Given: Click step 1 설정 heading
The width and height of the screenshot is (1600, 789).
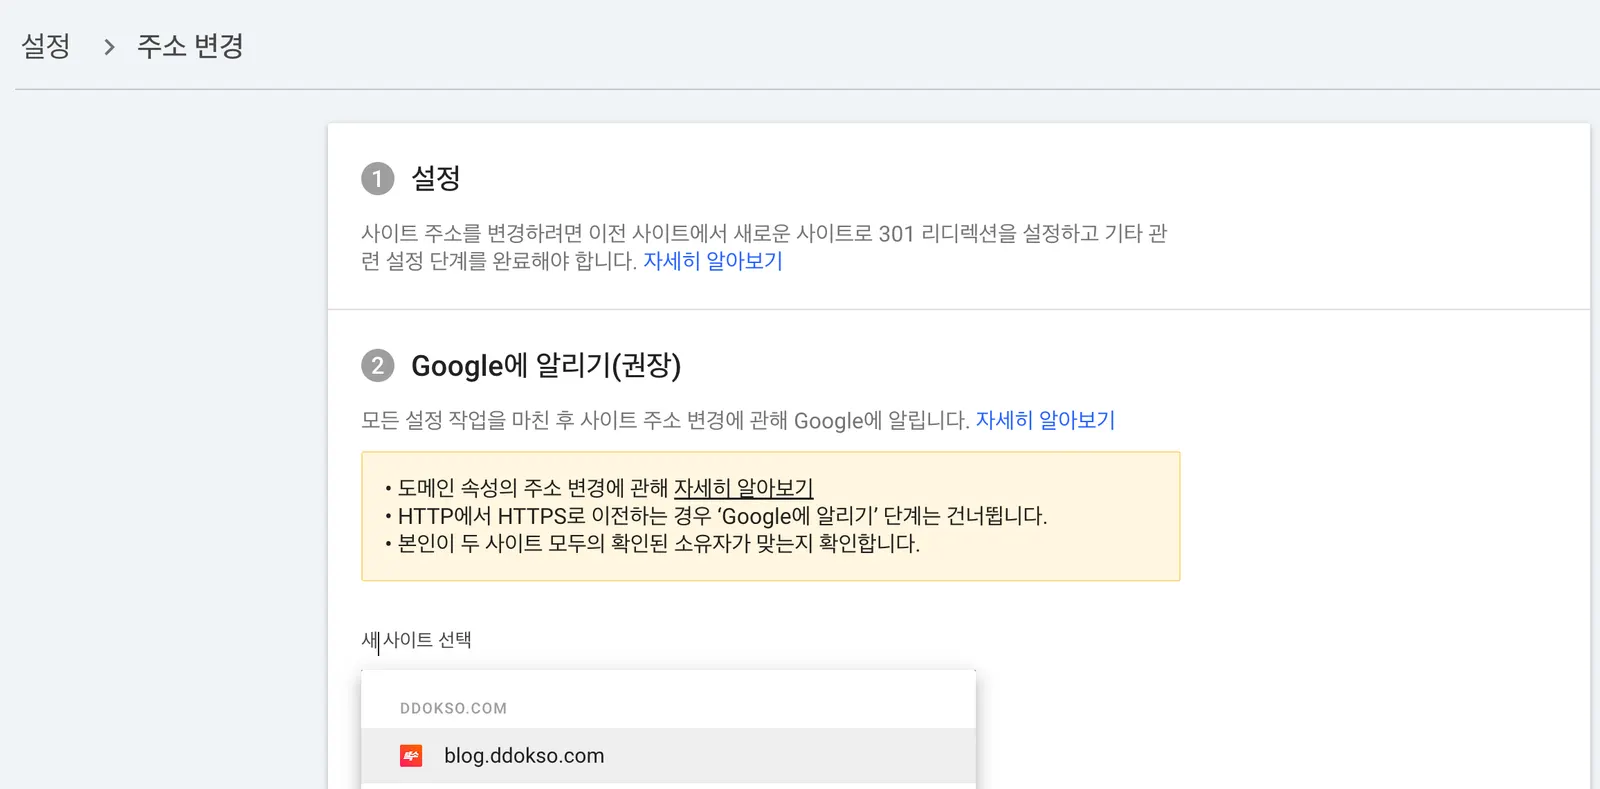Looking at the screenshot, I should (x=436, y=178).
